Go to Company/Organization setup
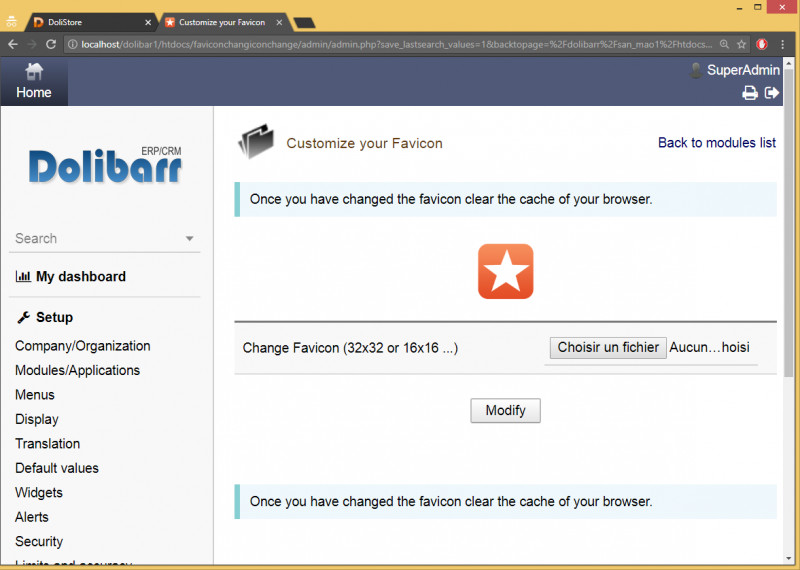This screenshot has height=570, width=800. pyautogui.click(x=83, y=346)
